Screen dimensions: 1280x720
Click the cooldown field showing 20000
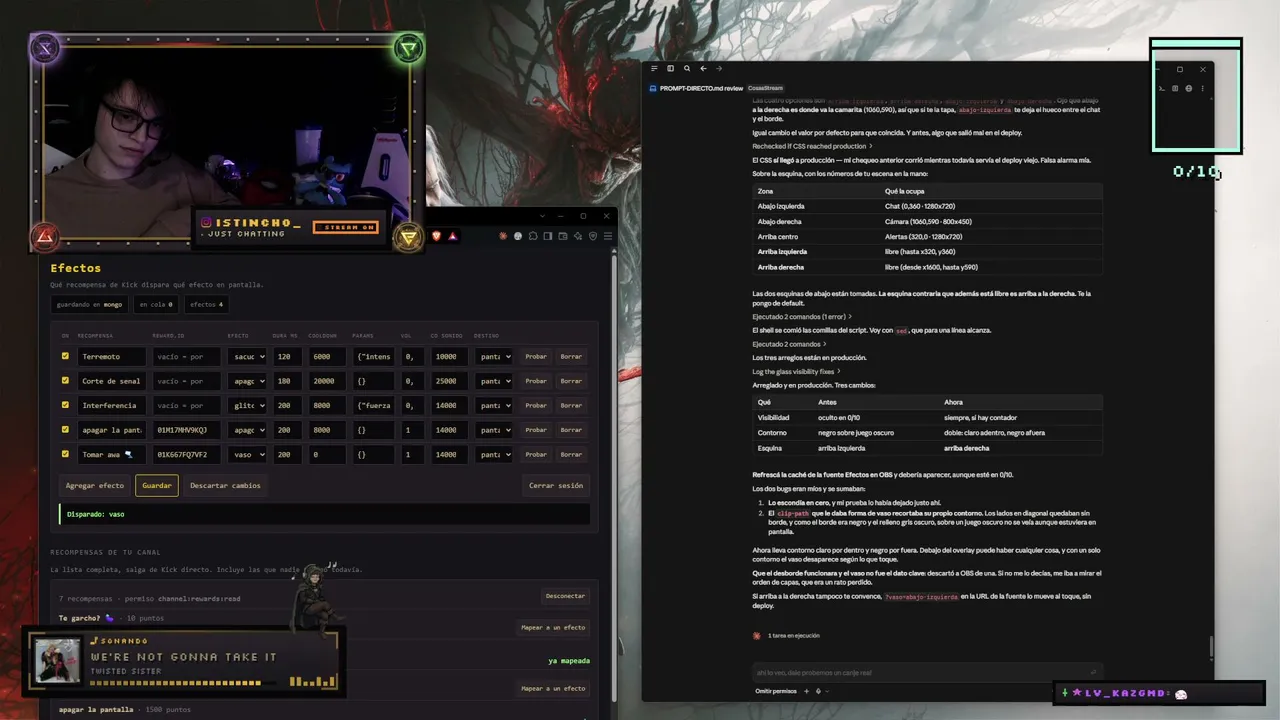[x=327, y=381]
